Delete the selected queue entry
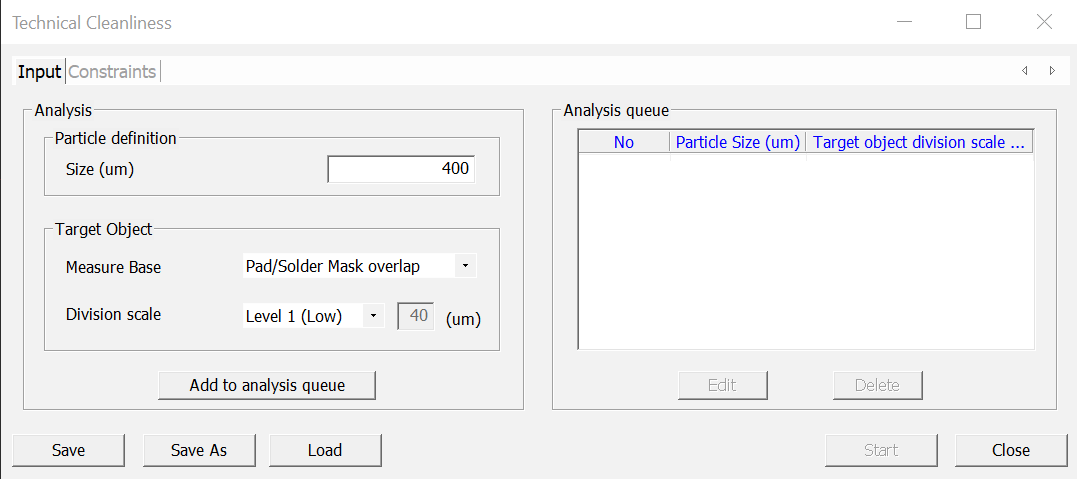The image size is (1077, 479). 877,385
